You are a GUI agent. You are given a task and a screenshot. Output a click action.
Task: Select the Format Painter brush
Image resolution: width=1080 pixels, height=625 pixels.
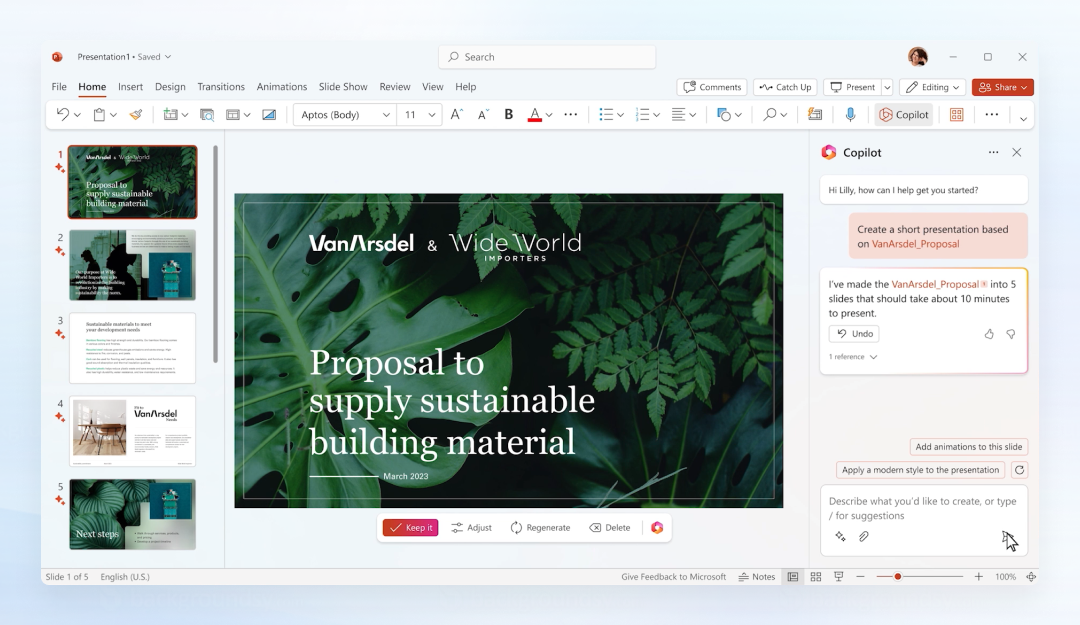pyautogui.click(x=136, y=115)
